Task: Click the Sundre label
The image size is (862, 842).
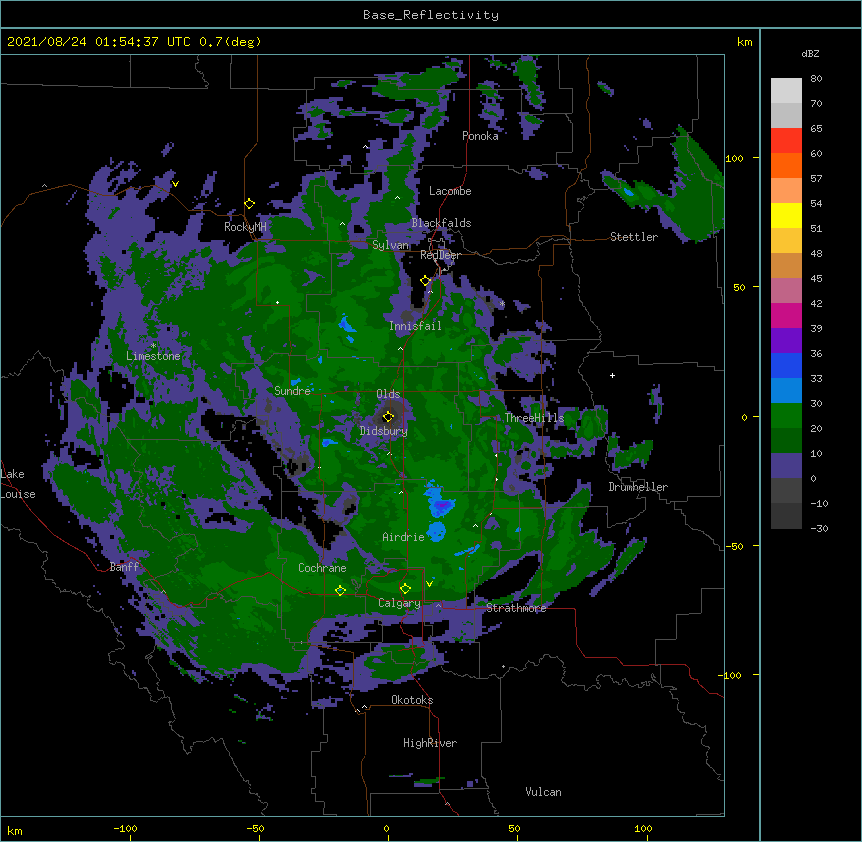Action: (292, 391)
